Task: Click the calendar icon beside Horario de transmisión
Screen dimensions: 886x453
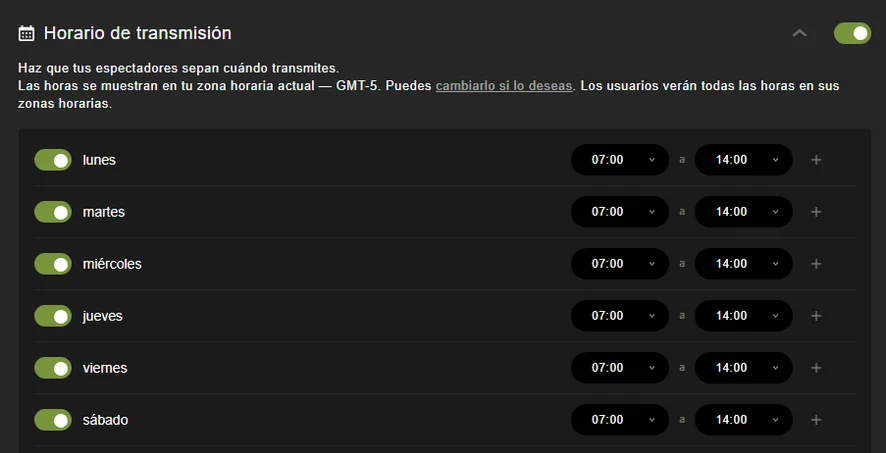Action: tap(27, 33)
